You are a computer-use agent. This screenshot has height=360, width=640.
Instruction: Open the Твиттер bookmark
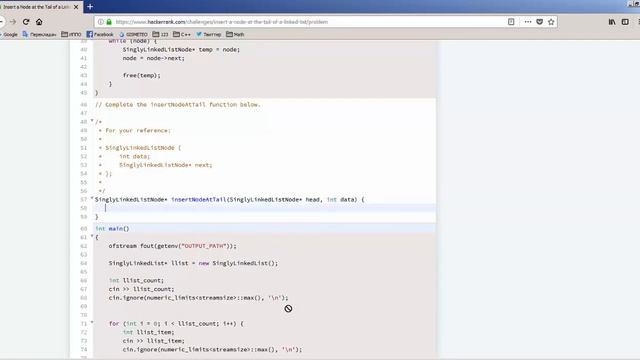[209, 35]
